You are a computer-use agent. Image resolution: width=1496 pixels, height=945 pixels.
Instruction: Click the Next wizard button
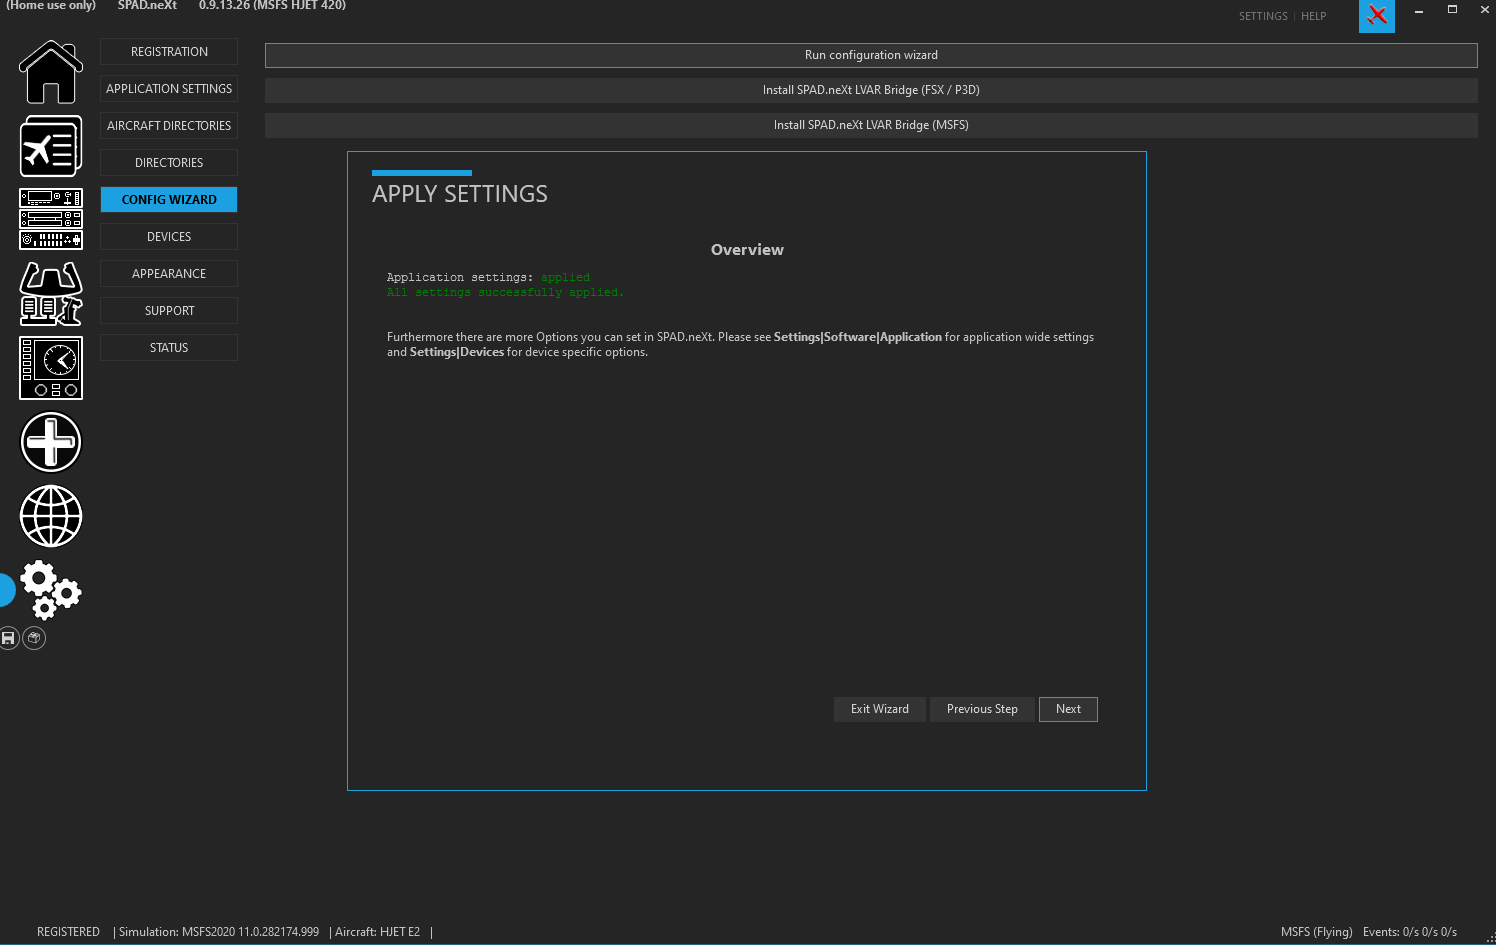click(x=1068, y=709)
